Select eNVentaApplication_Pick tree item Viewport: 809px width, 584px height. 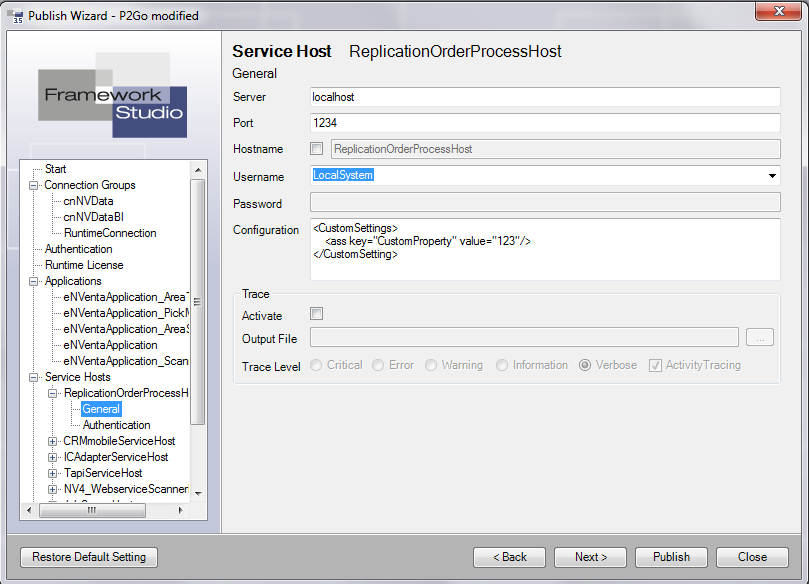pos(126,313)
